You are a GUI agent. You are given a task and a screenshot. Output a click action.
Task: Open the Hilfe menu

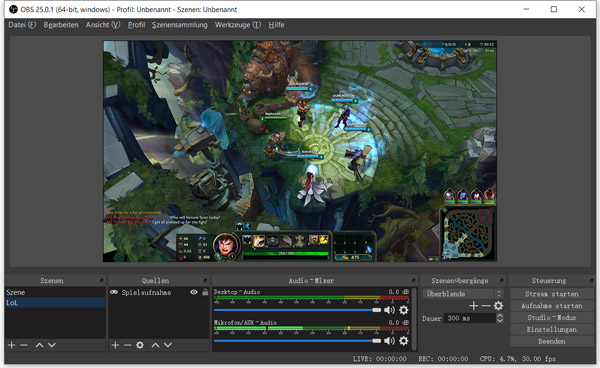[x=276, y=25]
